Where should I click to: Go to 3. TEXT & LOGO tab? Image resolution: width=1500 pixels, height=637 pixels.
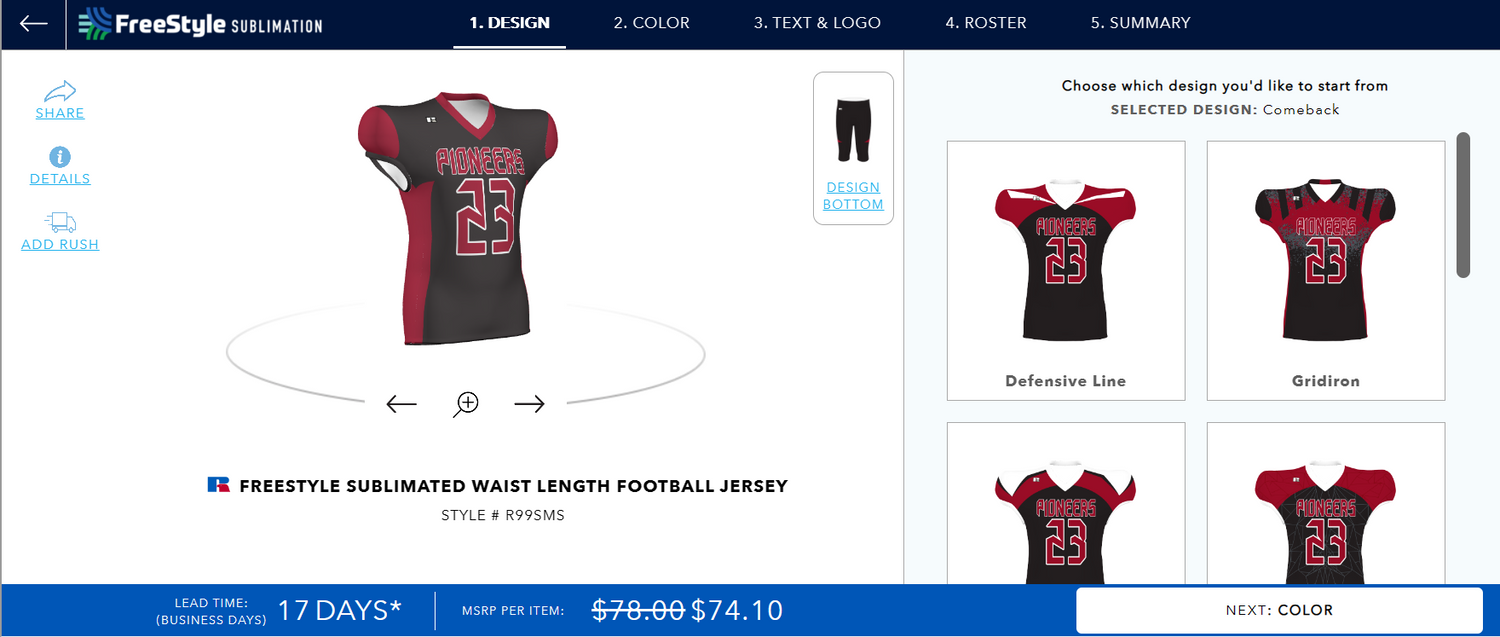817,23
